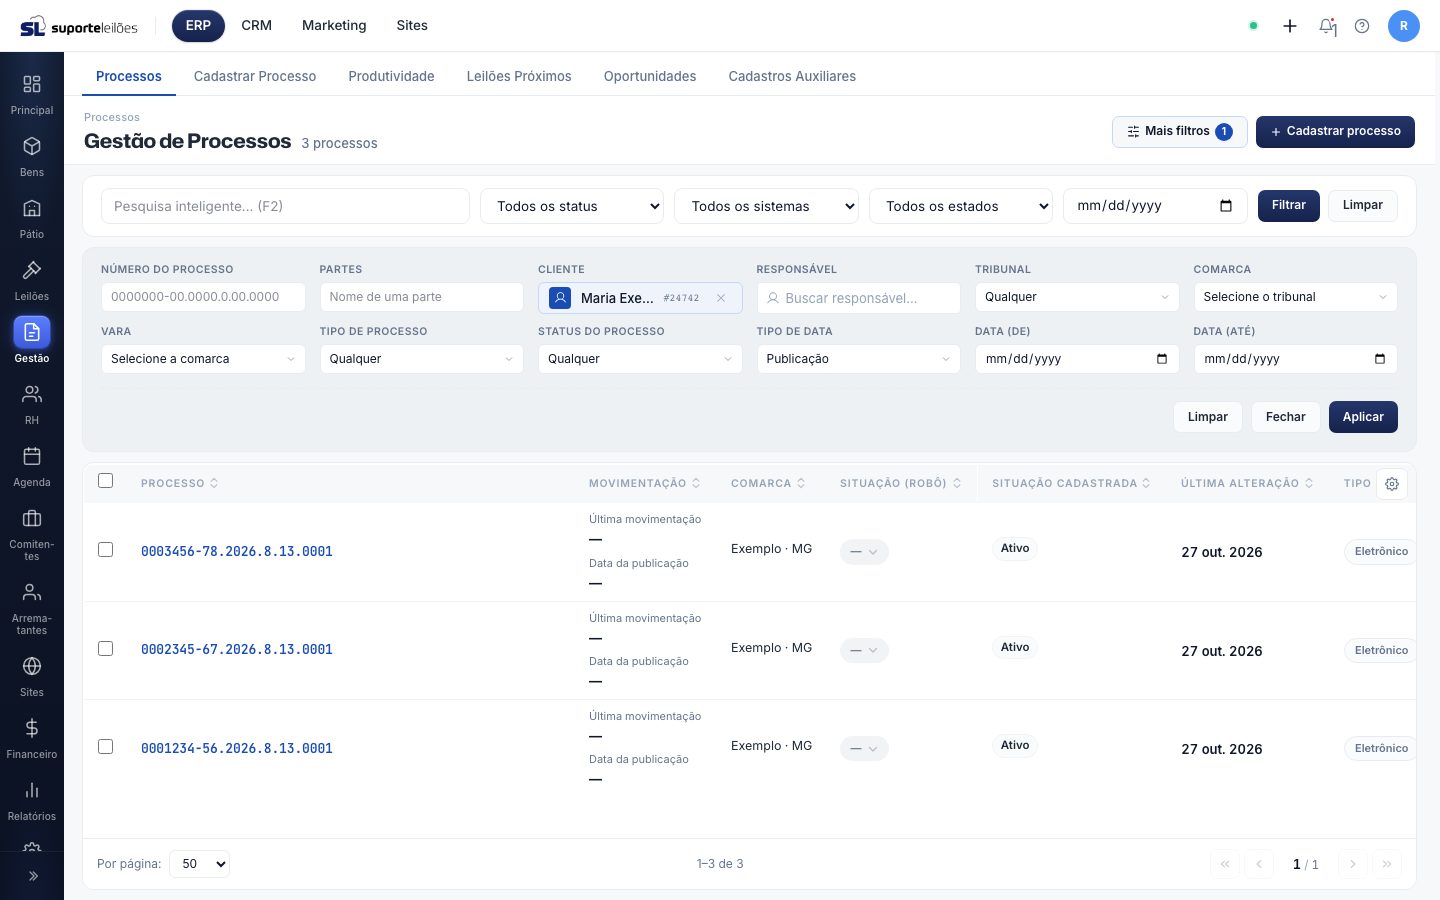This screenshot has width=1440, height=900.
Task: Sort by Última Alteração column header
Action: click(x=1247, y=483)
